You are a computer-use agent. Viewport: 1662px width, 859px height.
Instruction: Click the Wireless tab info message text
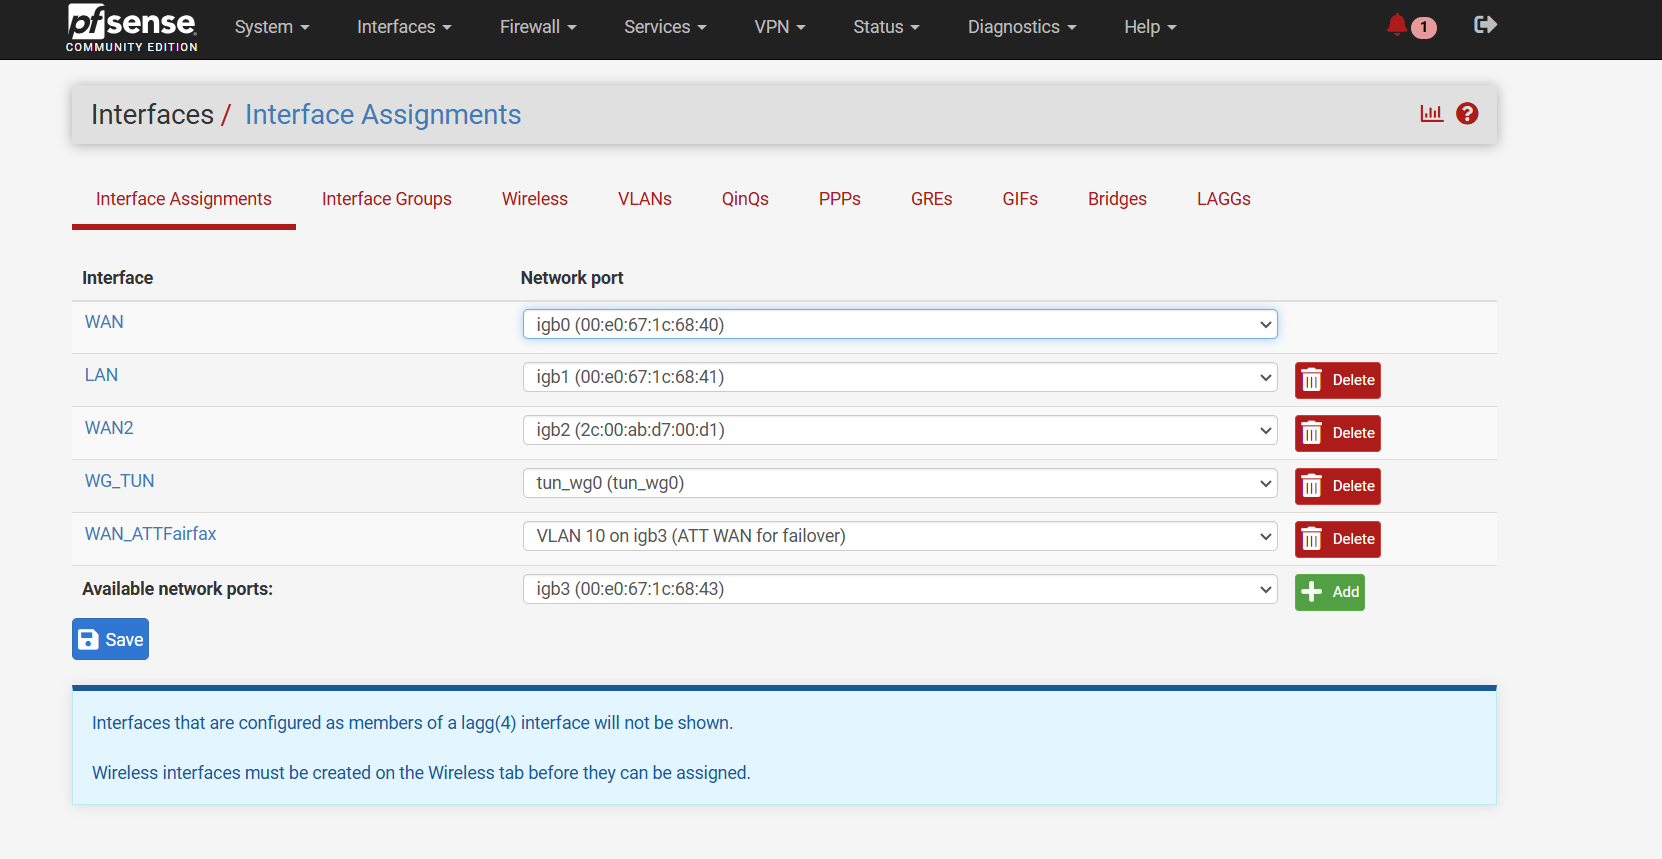pos(421,773)
